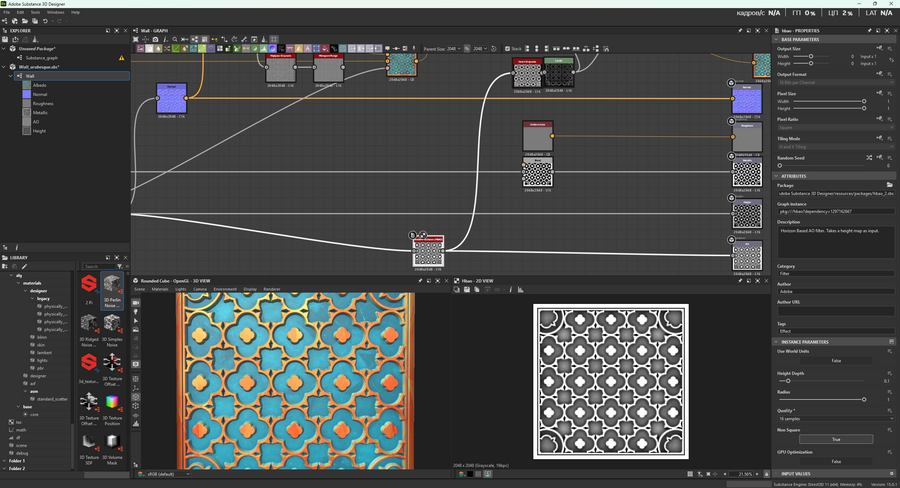900x488 pixels.
Task: Select the Roughness output in Explorer
Action: [43, 103]
